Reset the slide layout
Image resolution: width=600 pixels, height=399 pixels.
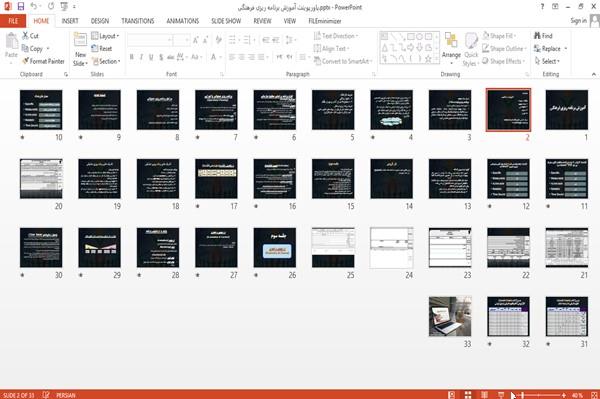click(101, 49)
